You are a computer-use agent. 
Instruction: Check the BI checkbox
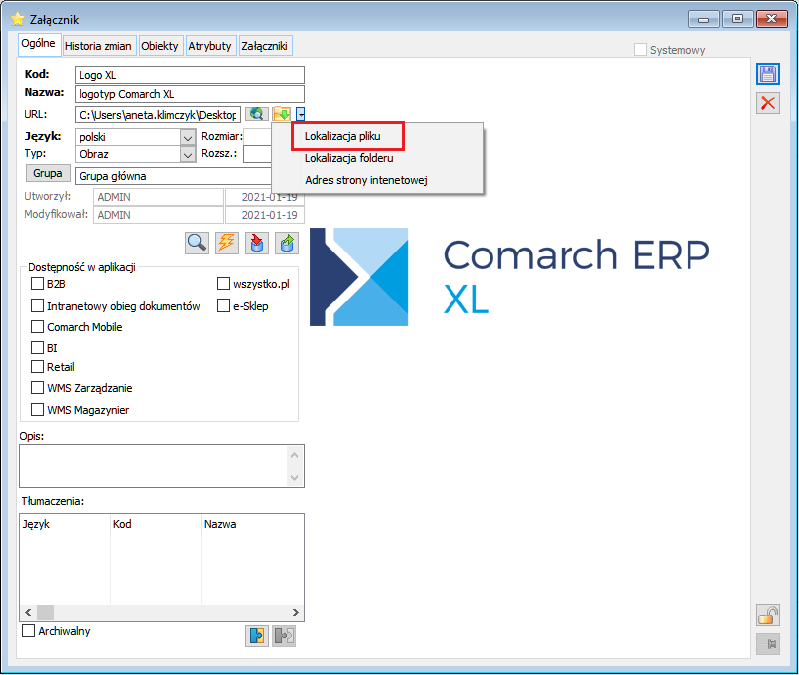point(37,347)
